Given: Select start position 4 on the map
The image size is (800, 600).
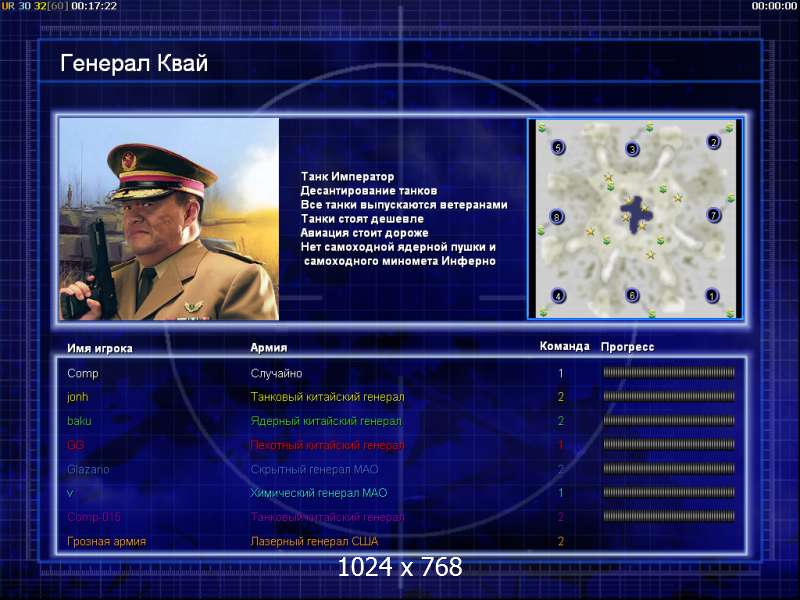Looking at the screenshot, I should [x=558, y=295].
